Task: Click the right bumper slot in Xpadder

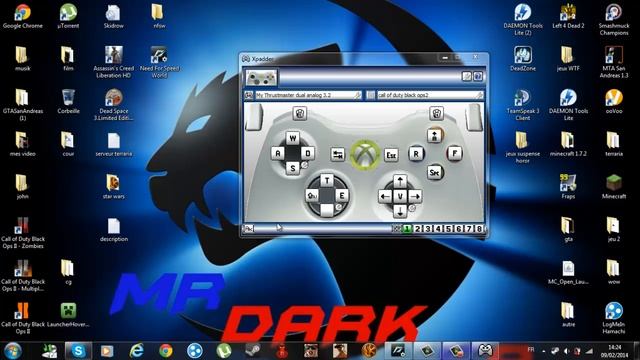Action: 474,117
